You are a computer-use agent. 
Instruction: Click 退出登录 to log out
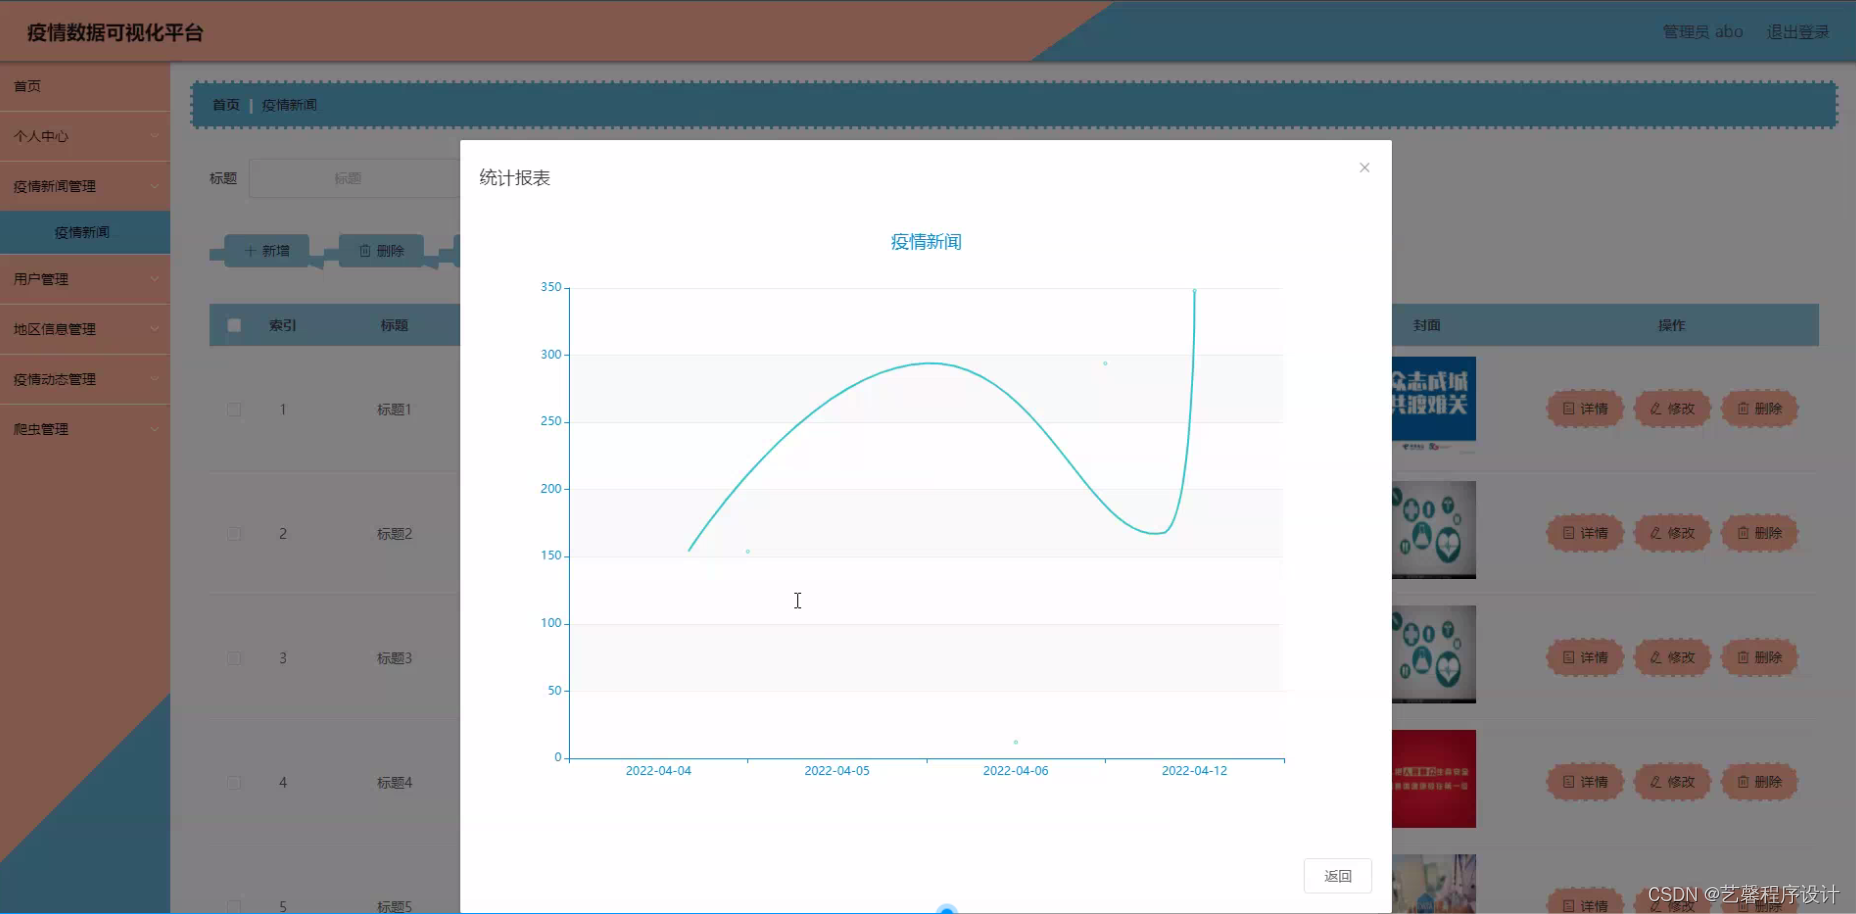[x=1797, y=31]
